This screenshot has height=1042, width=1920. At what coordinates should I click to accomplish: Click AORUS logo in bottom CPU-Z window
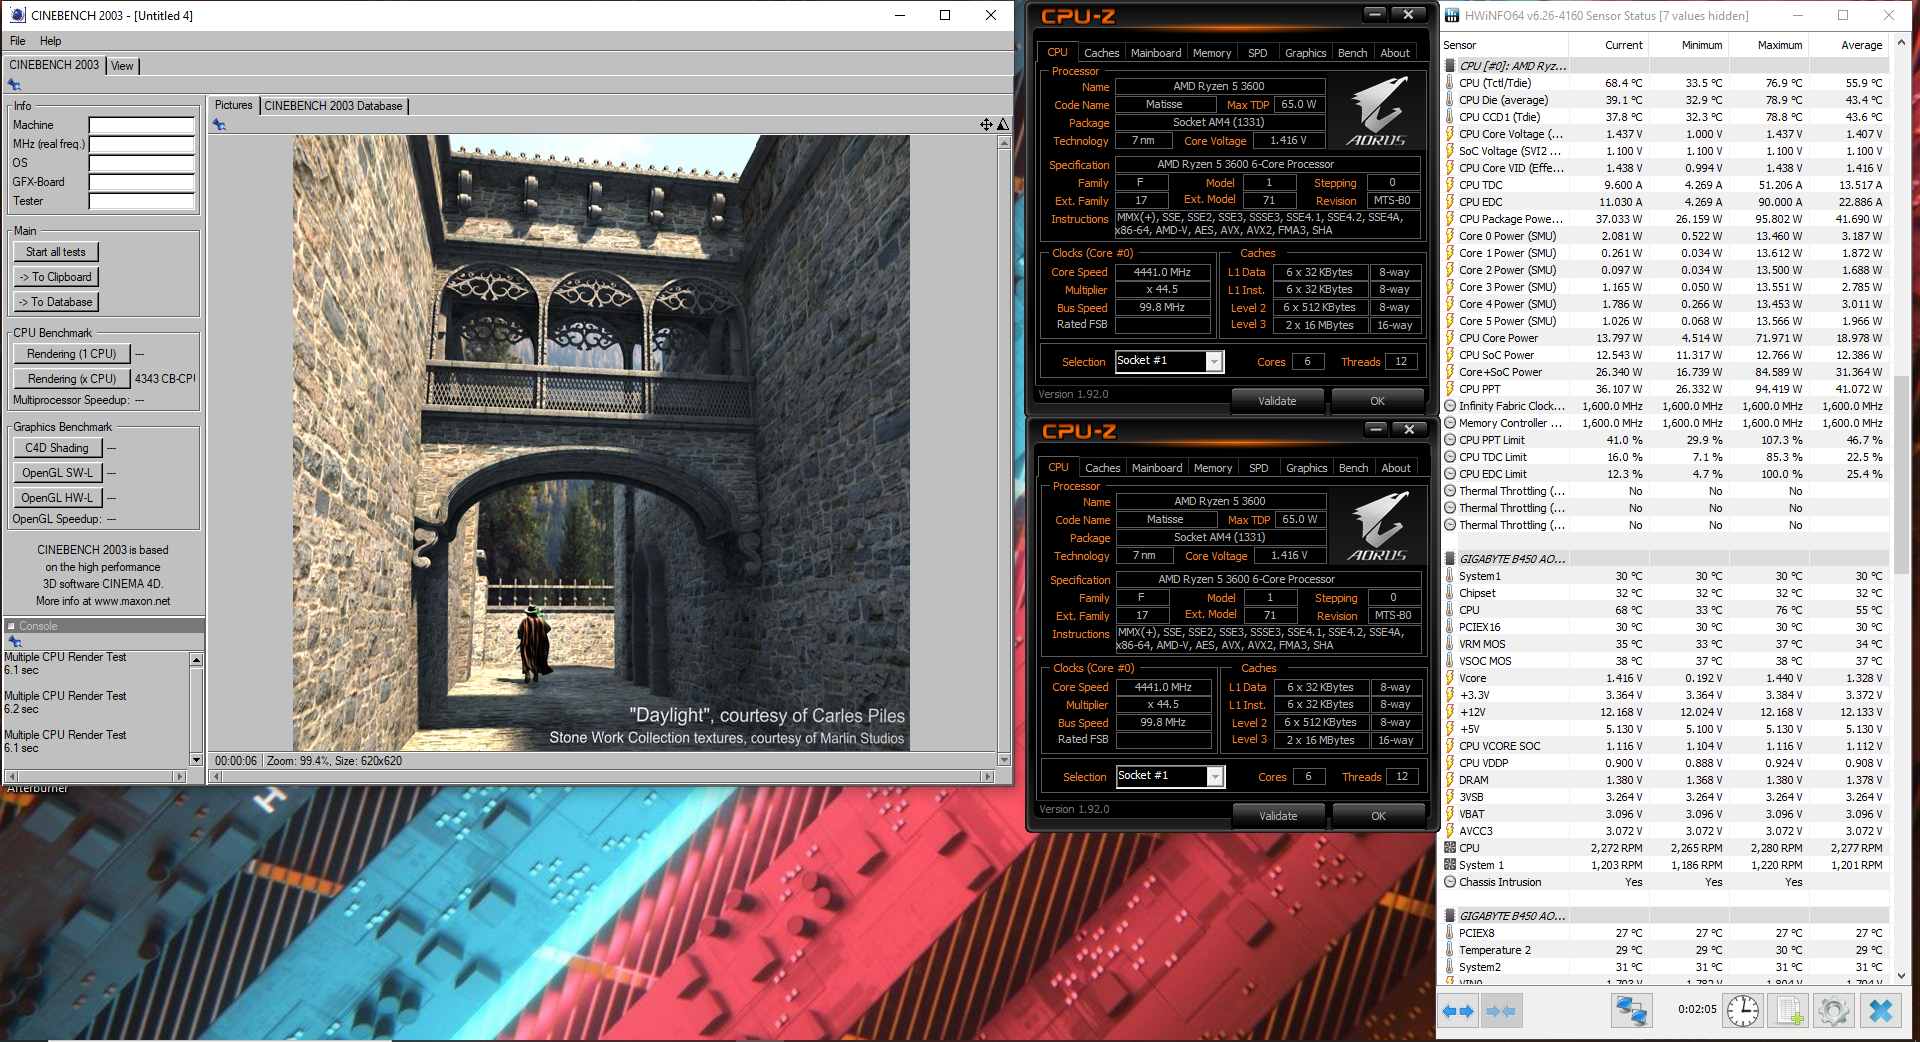(x=1378, y=526)
